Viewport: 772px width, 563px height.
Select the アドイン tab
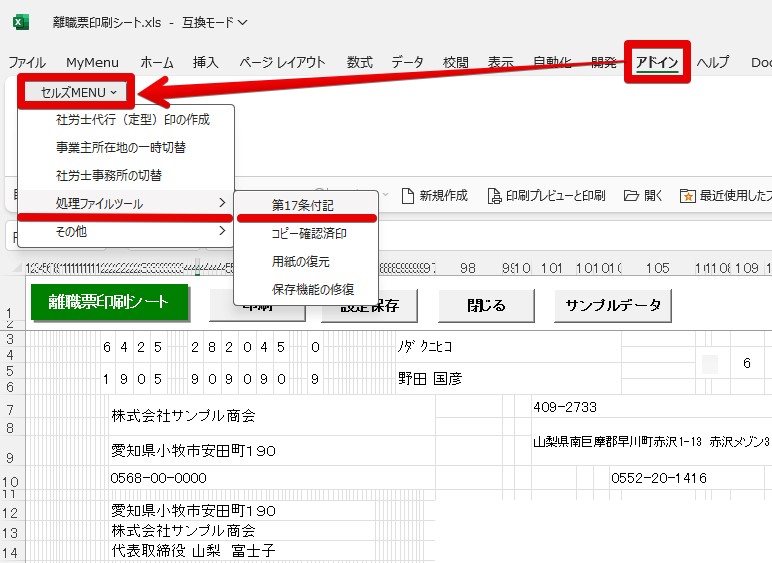[x=657, y=63]
